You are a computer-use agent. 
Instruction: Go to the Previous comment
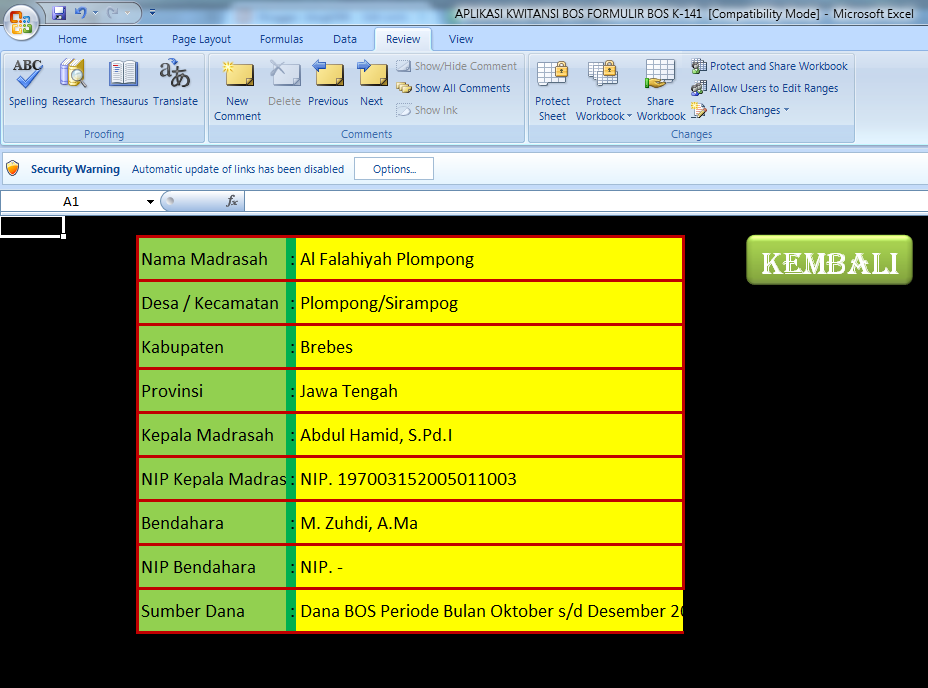328,83
